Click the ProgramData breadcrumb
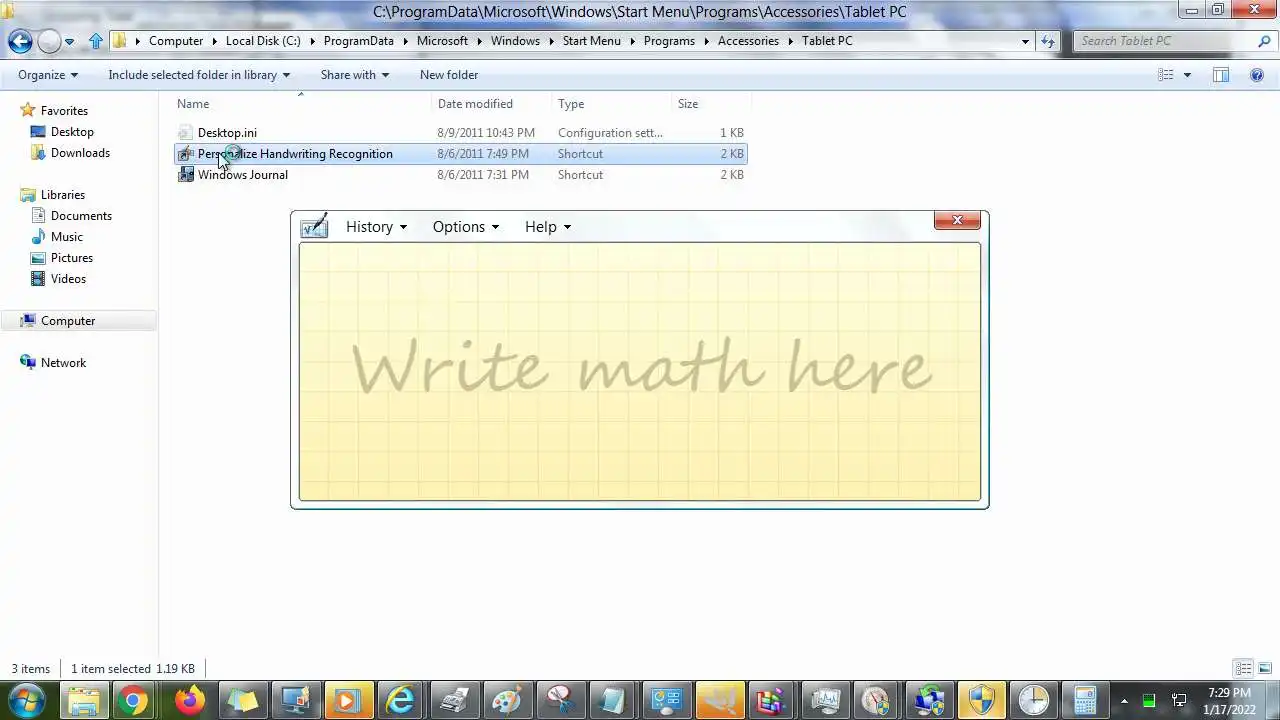 359,41
